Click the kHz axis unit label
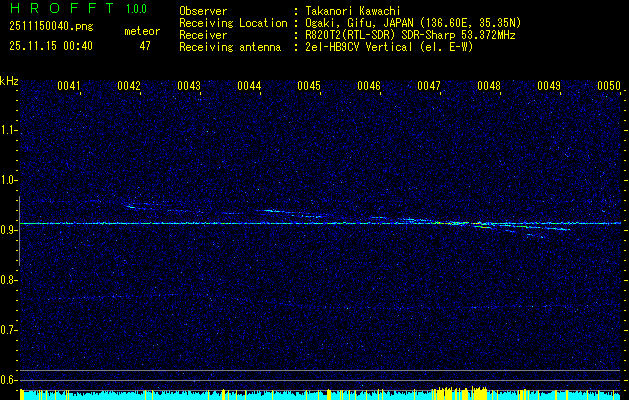This screenshot has height=400, width=629. click(9, 81)
